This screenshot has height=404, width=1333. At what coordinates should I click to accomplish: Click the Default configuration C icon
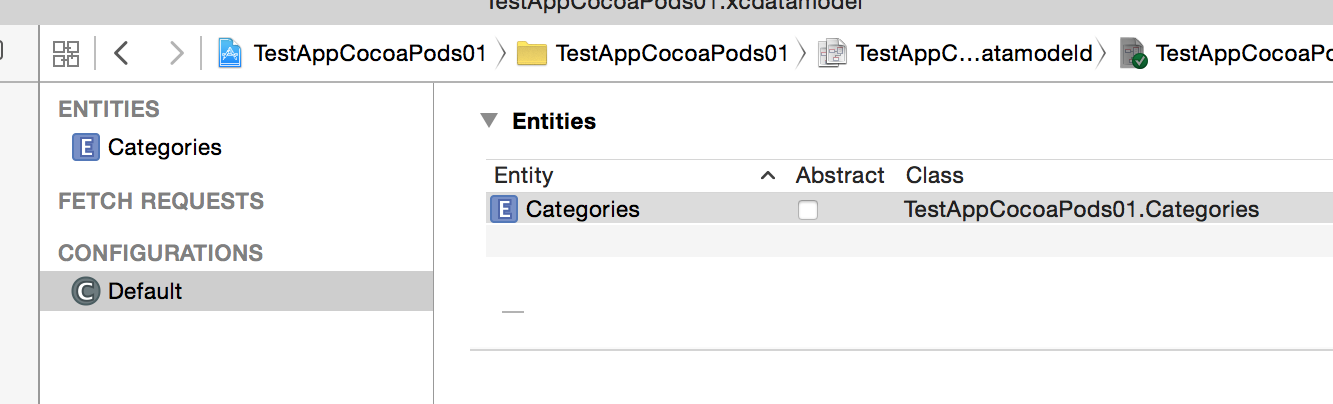(x=86, y=292)
